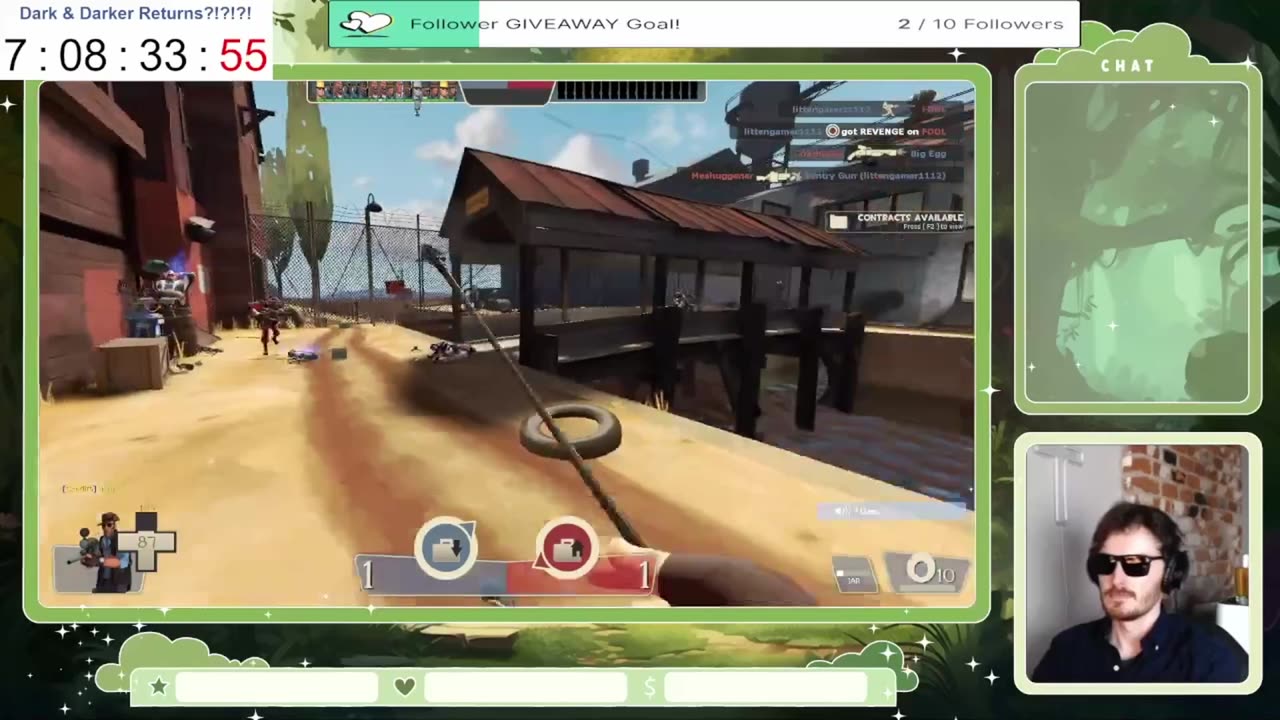Click the streamer webcam feed
This screenshot has height=720, width=1280.
(1138, 563)
